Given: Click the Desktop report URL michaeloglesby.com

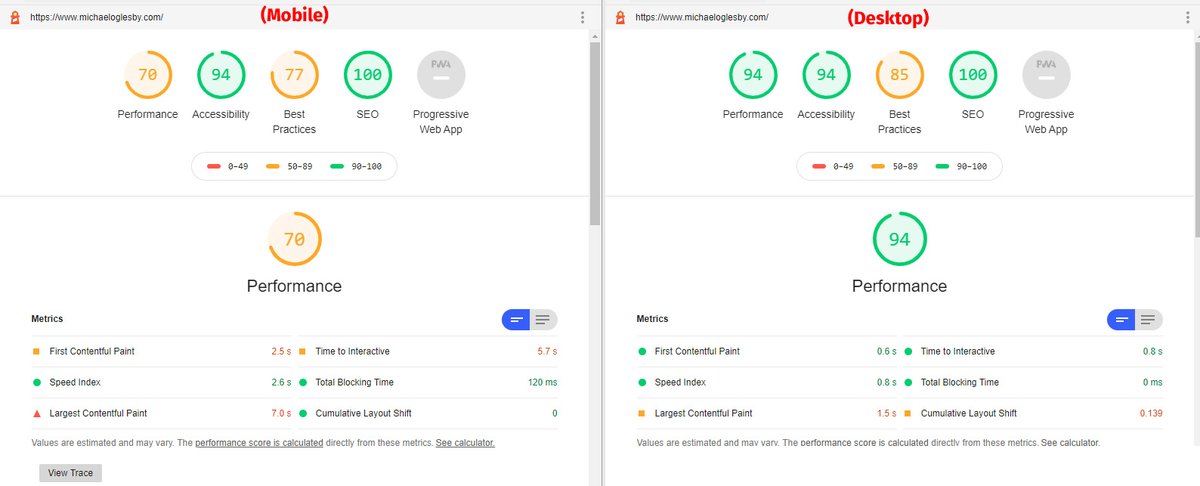Looking at the screenshot, I should point(702,17).
